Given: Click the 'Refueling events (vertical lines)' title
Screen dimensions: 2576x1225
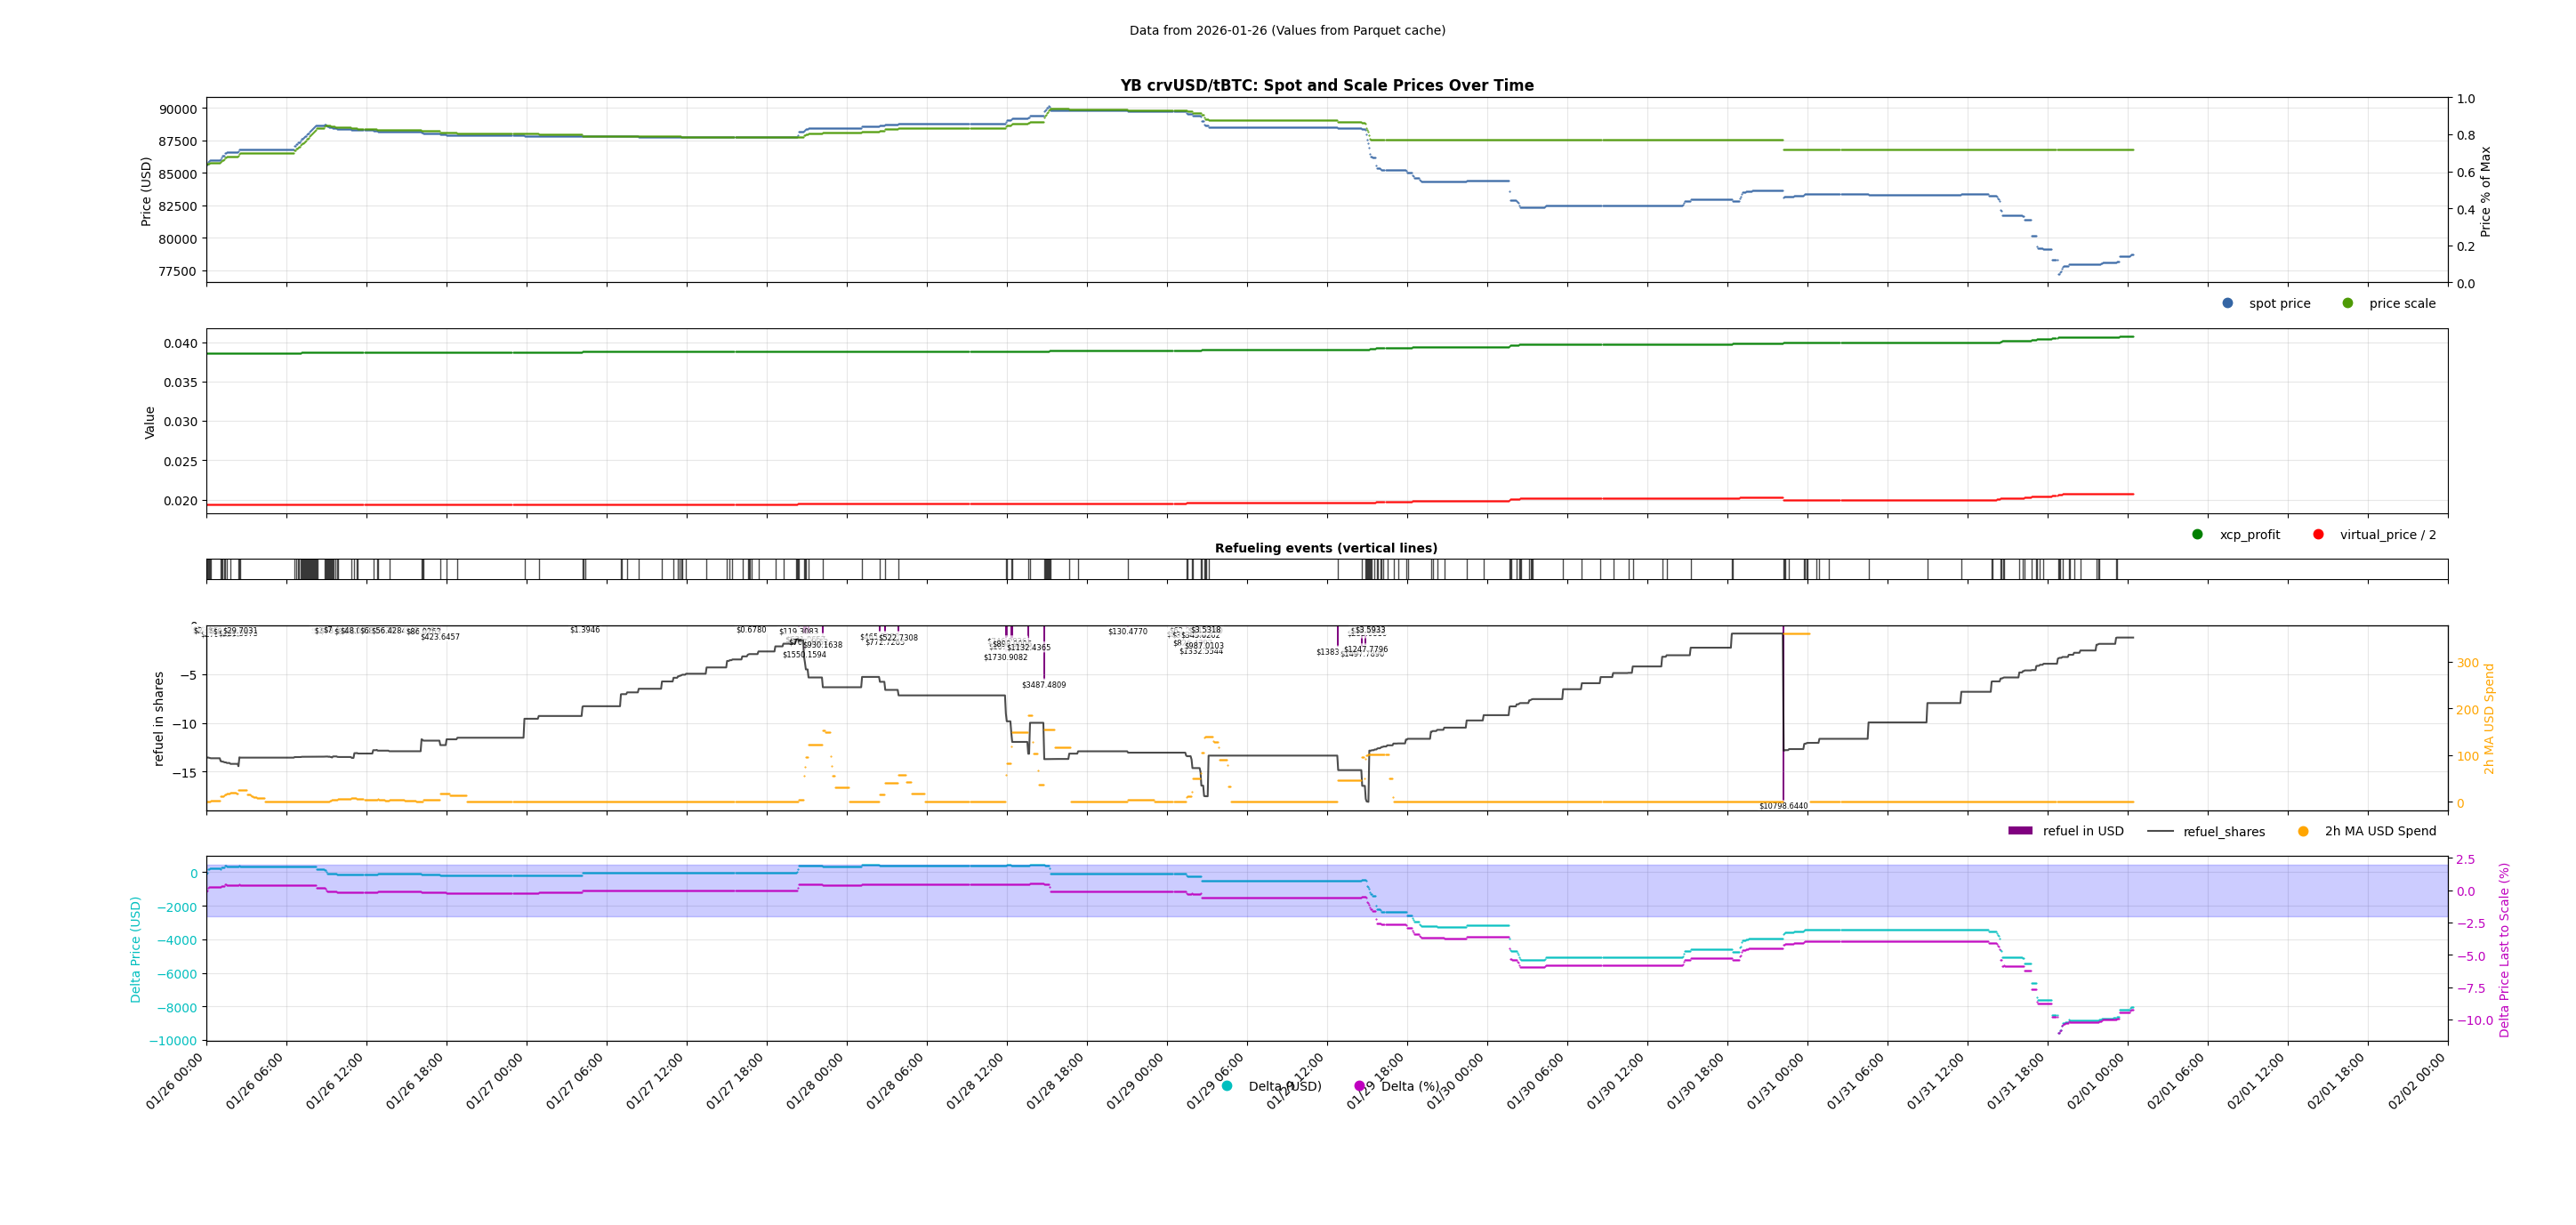Looking at the screenshot, I should tap(1326, 548).
